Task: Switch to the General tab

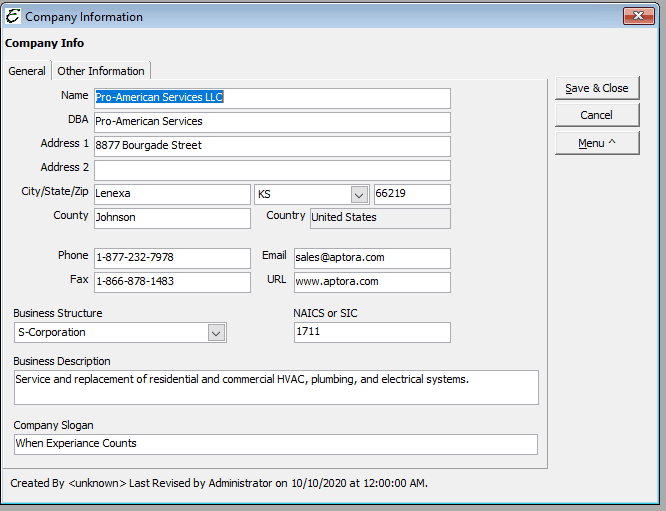Action: click(x=27, y=71)
